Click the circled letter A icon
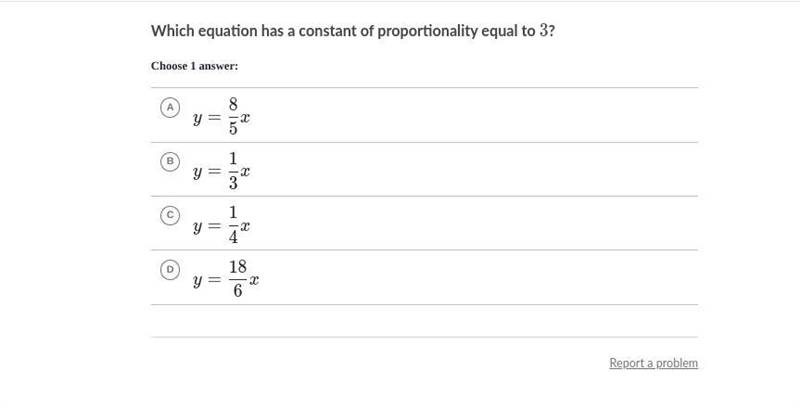Screen dimensions: 800x408 [x=170, y=108]
